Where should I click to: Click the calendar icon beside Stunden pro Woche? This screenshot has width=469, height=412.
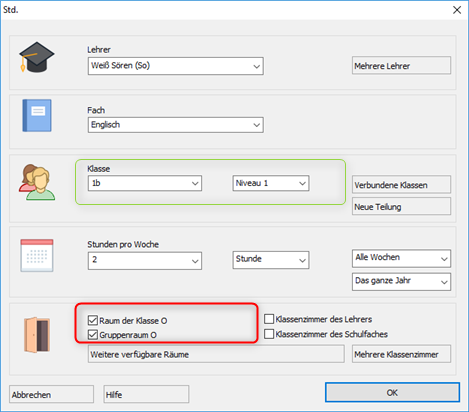37,255
